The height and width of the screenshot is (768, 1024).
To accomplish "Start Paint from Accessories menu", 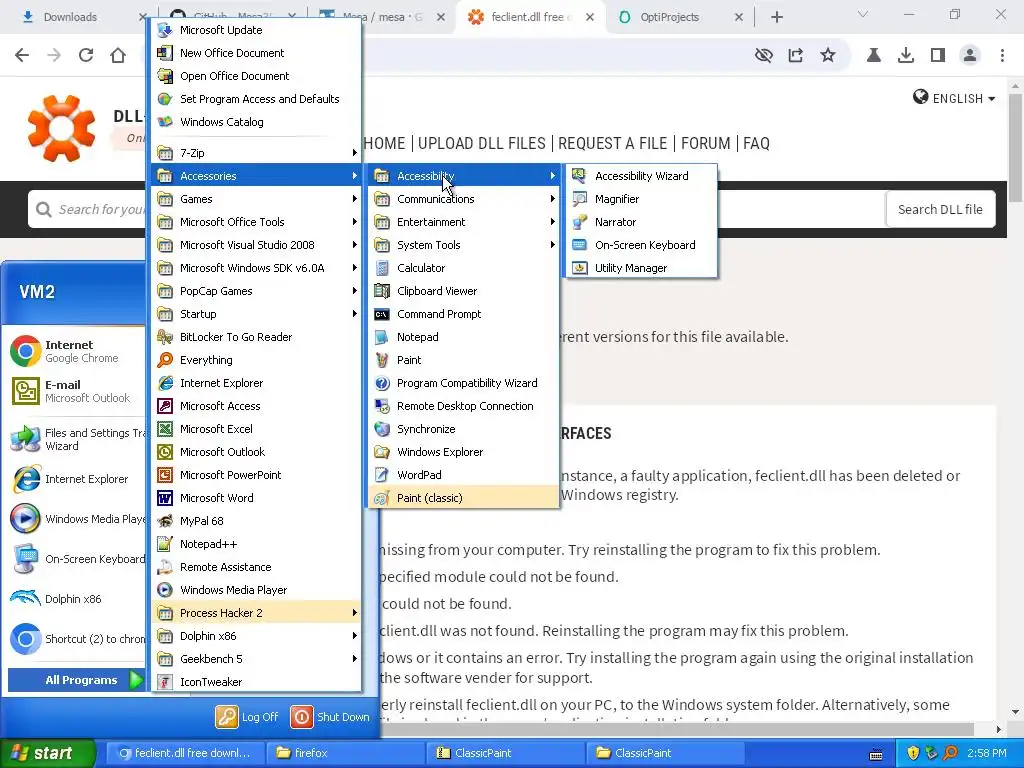I will click(463, 360).
